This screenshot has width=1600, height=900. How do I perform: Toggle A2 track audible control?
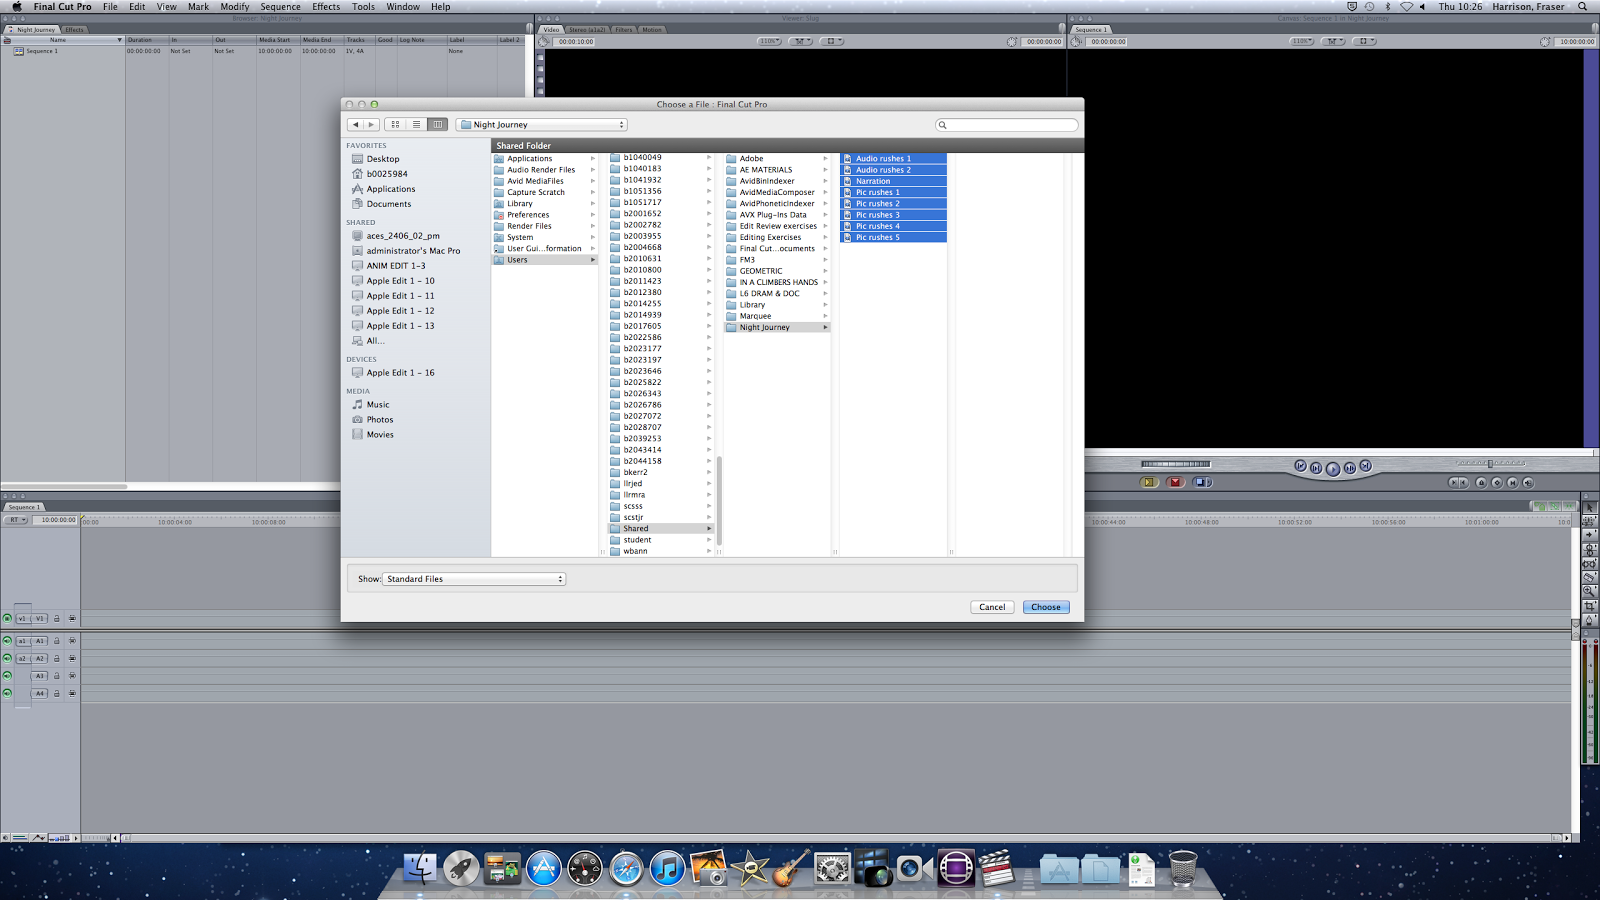click(7, 659)
